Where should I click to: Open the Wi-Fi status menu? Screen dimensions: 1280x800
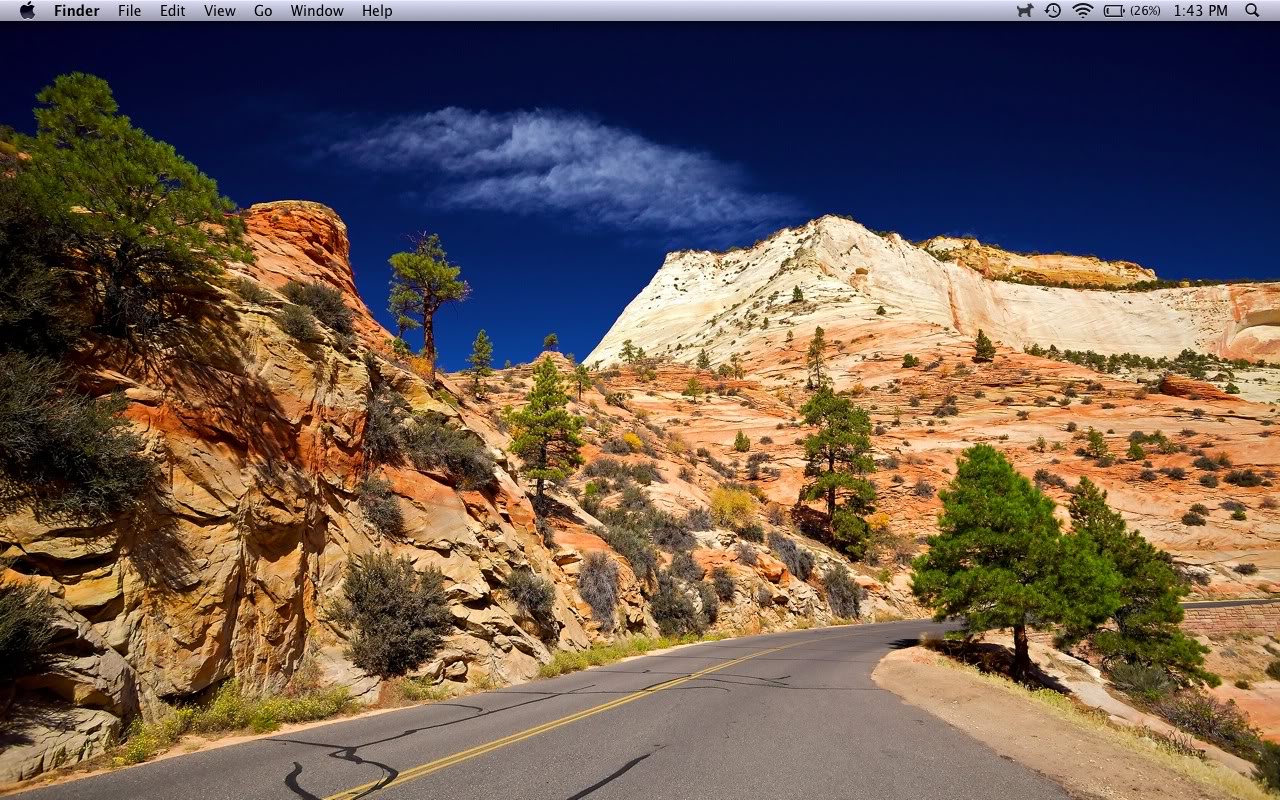(x=1083, y=10)
